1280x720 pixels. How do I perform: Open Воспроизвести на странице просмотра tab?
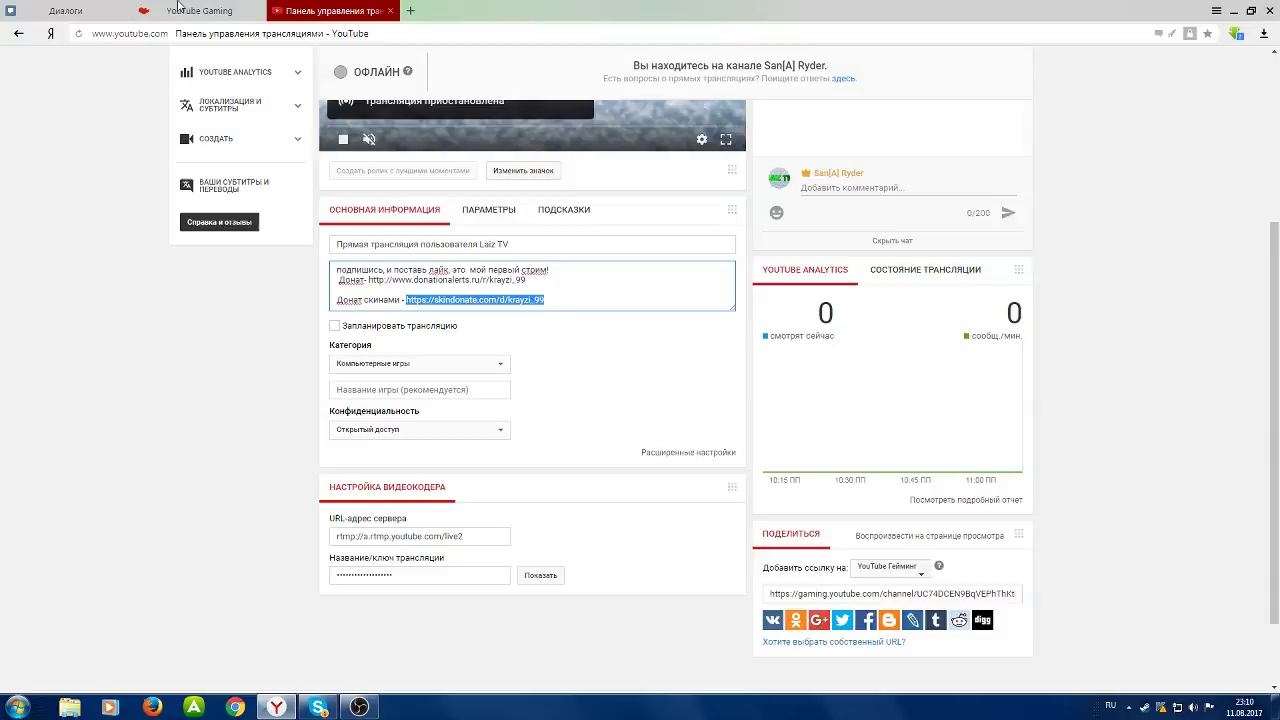click(929, 535)
